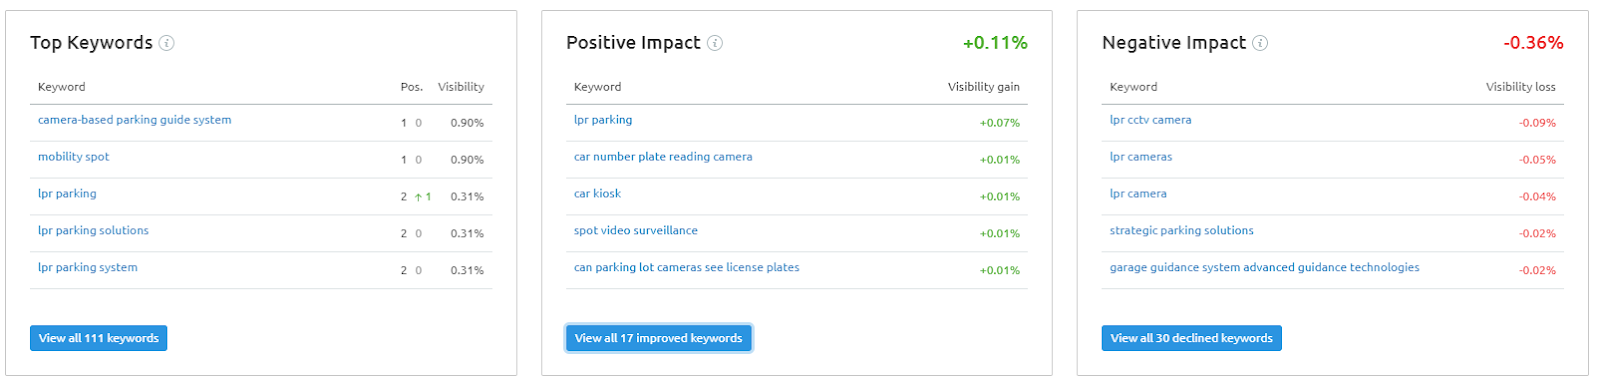Open camera-based parking guide system keyword
This screenshot has width=1600, height=382.
[134, 120]
